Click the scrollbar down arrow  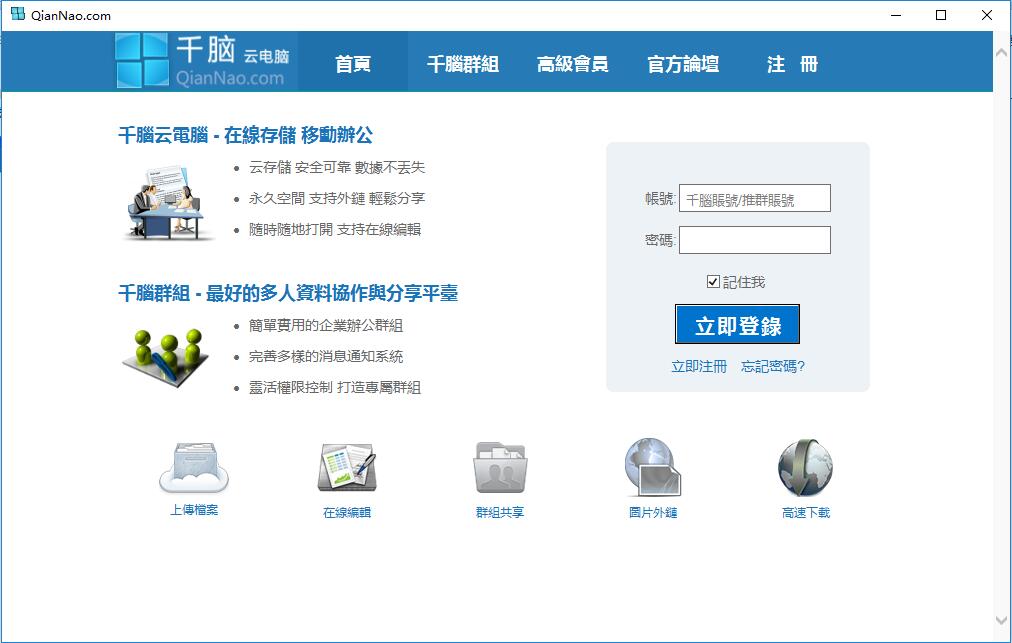pos(1002,621)
